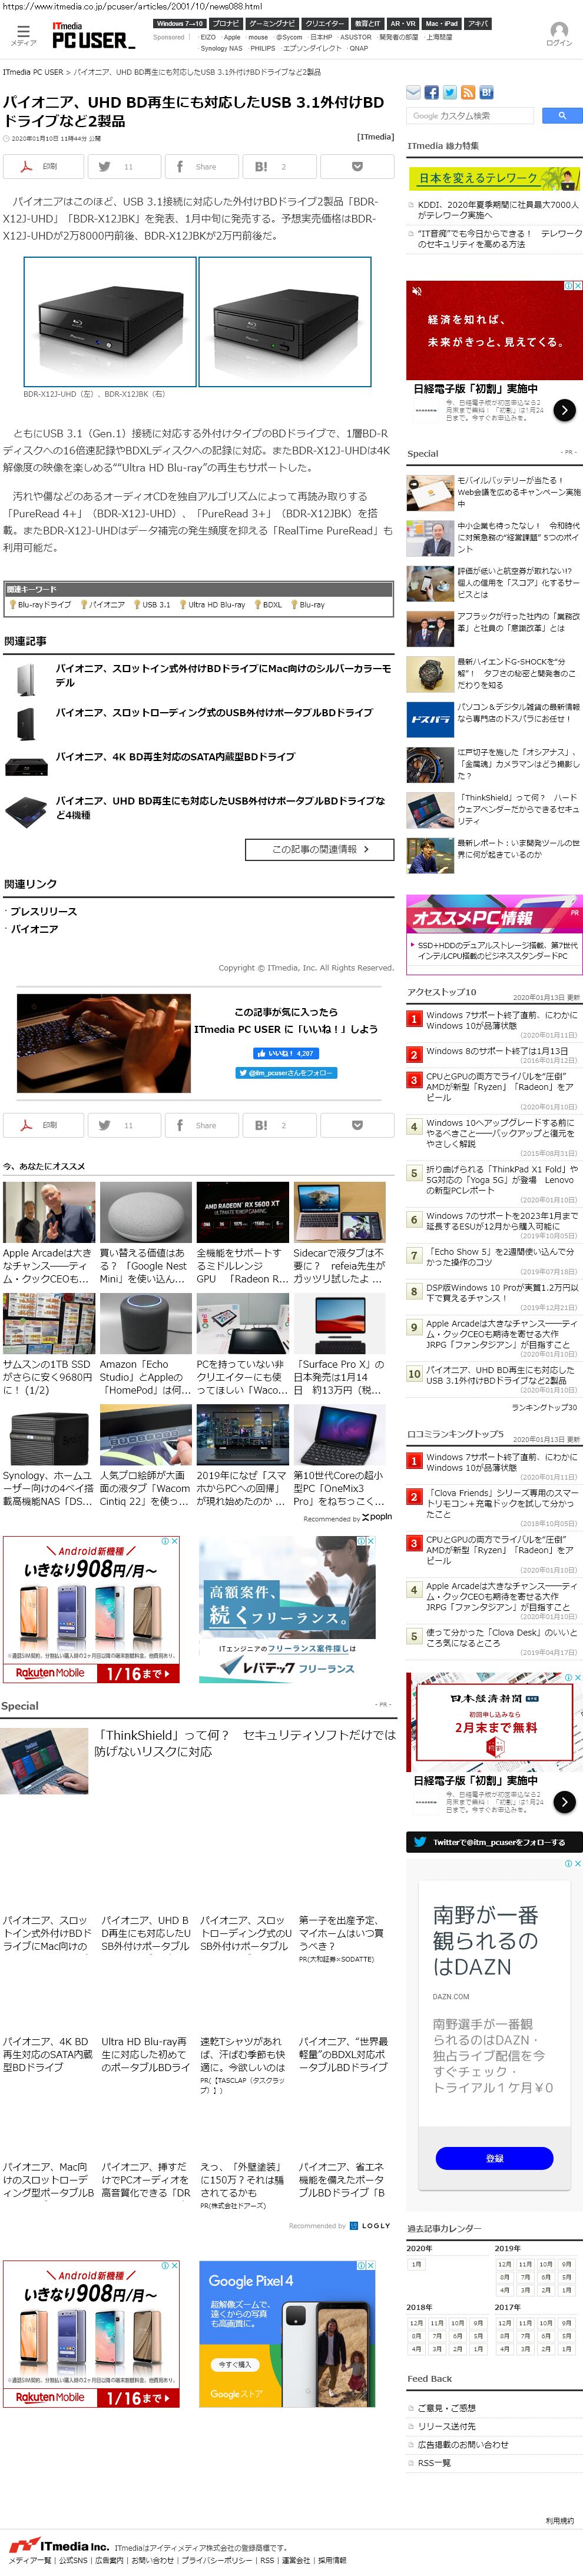
Task: Click the Facebook Share button under the headline
Action: tap(202, 166)
